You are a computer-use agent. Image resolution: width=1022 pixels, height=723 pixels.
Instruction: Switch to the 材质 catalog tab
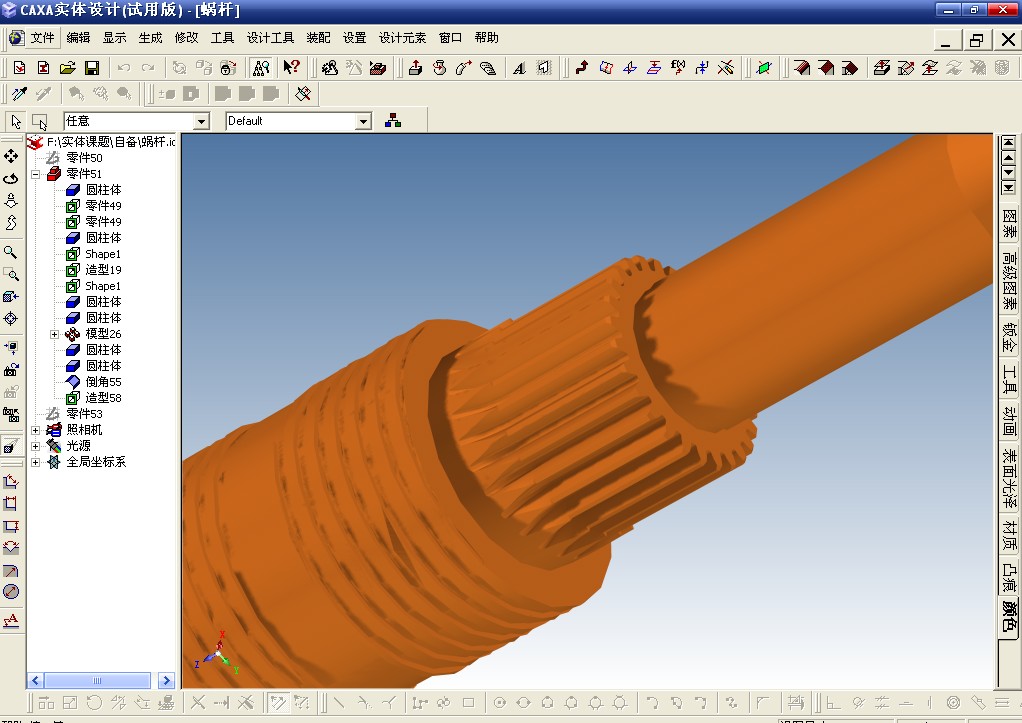[x=1009, y=535]
